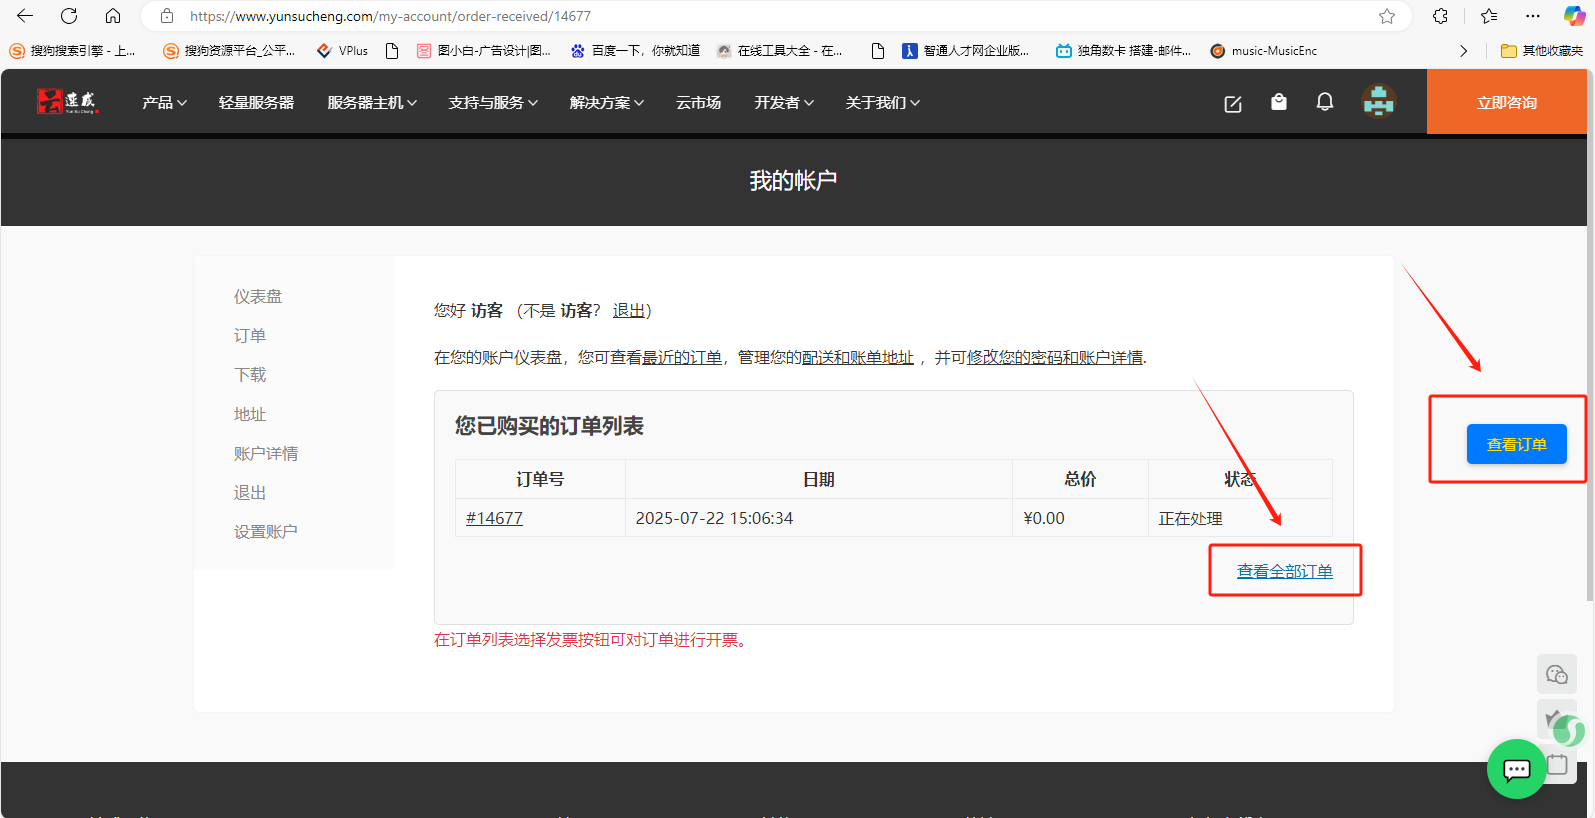
Task: Click the yunsucheng site logo
Action: pyautogui.click(x=67, y=102)
